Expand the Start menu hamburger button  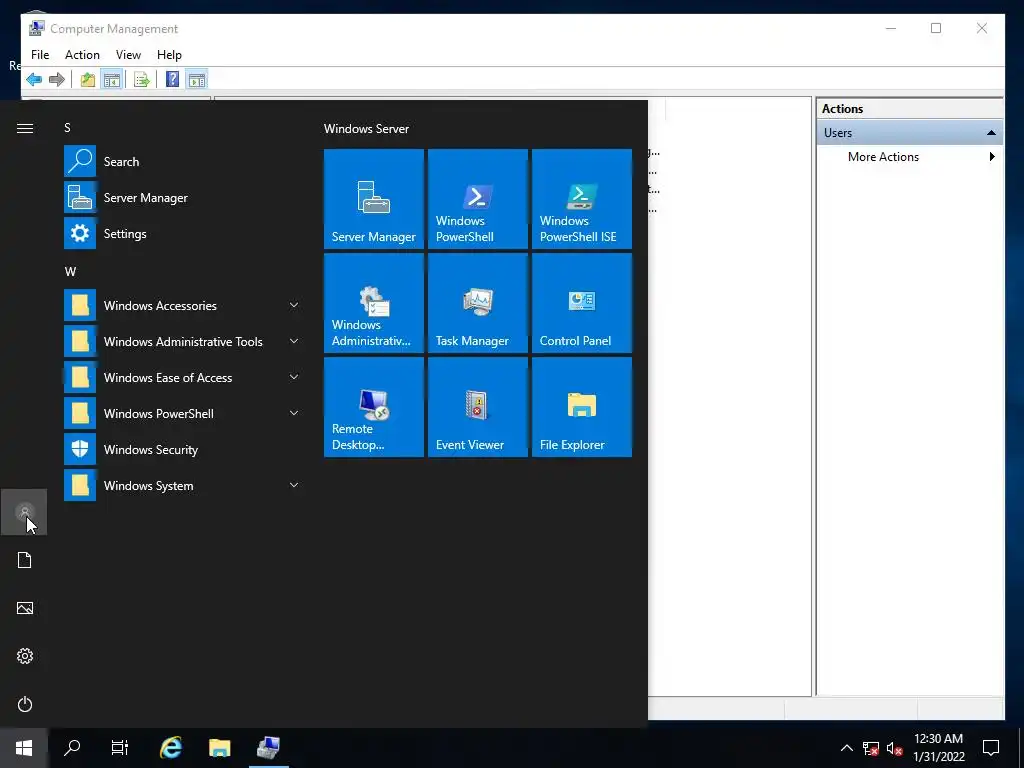click(25, 128)
